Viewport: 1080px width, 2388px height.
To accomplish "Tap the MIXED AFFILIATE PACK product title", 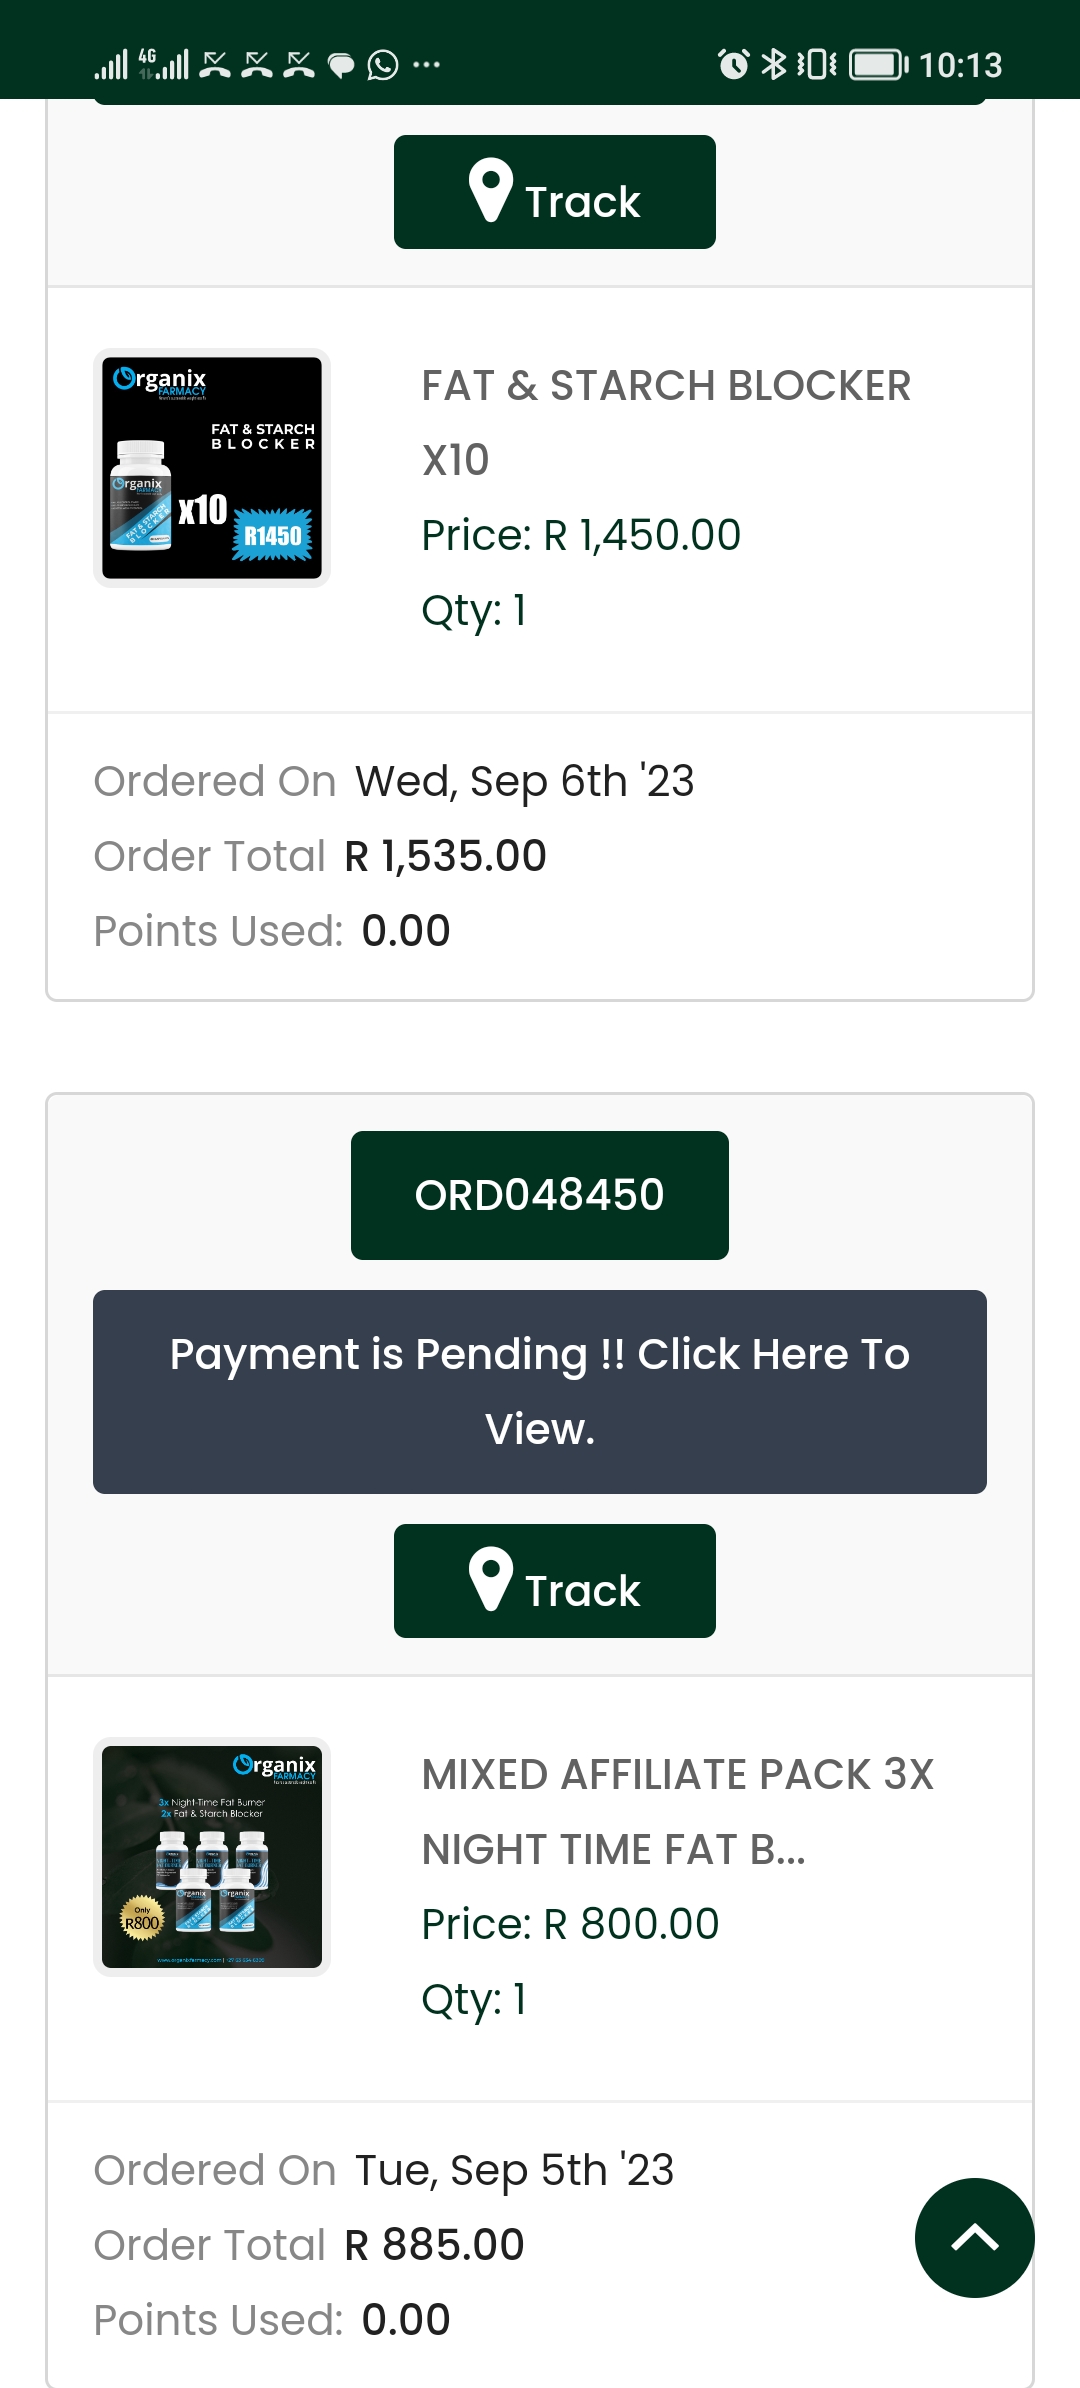I will pyautogui.click(x=677, y=1812).
